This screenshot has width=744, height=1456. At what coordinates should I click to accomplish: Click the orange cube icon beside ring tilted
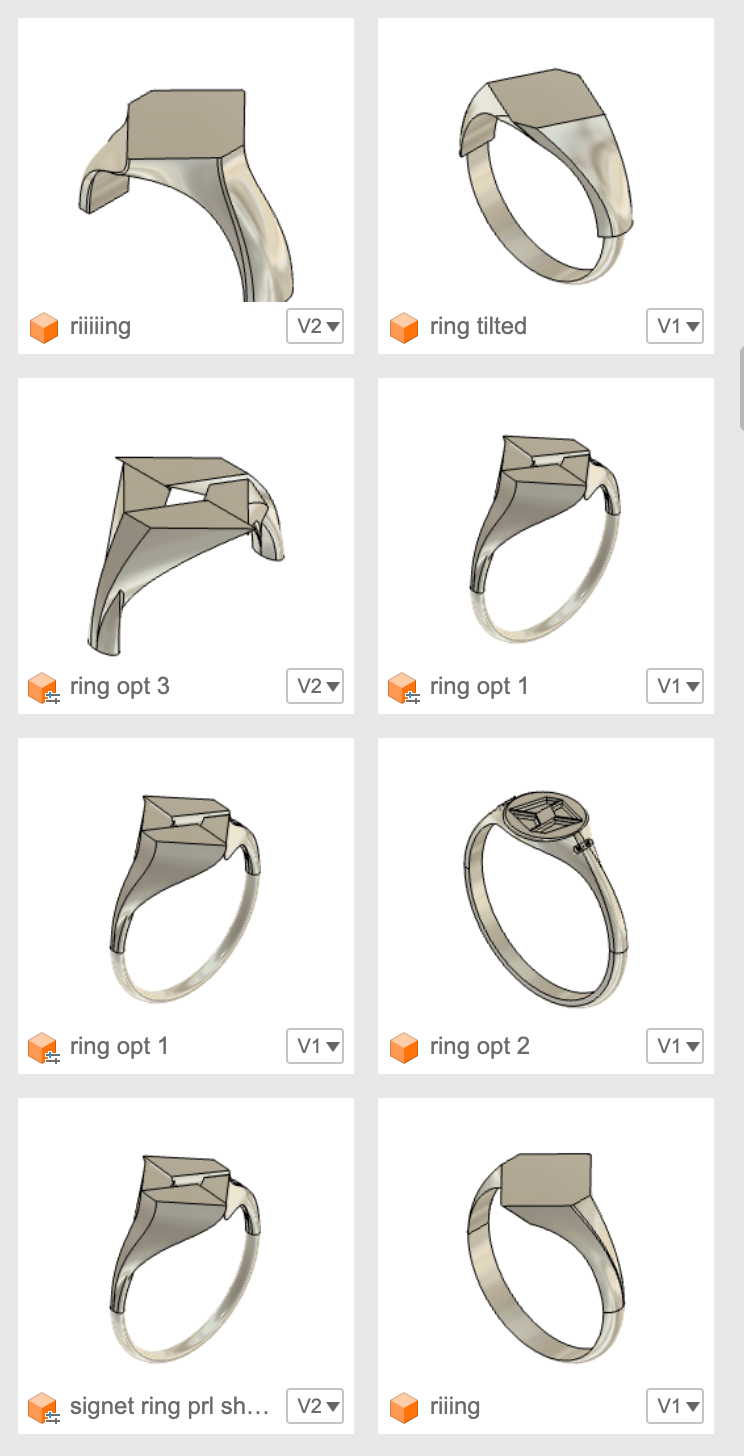[404, 327]
